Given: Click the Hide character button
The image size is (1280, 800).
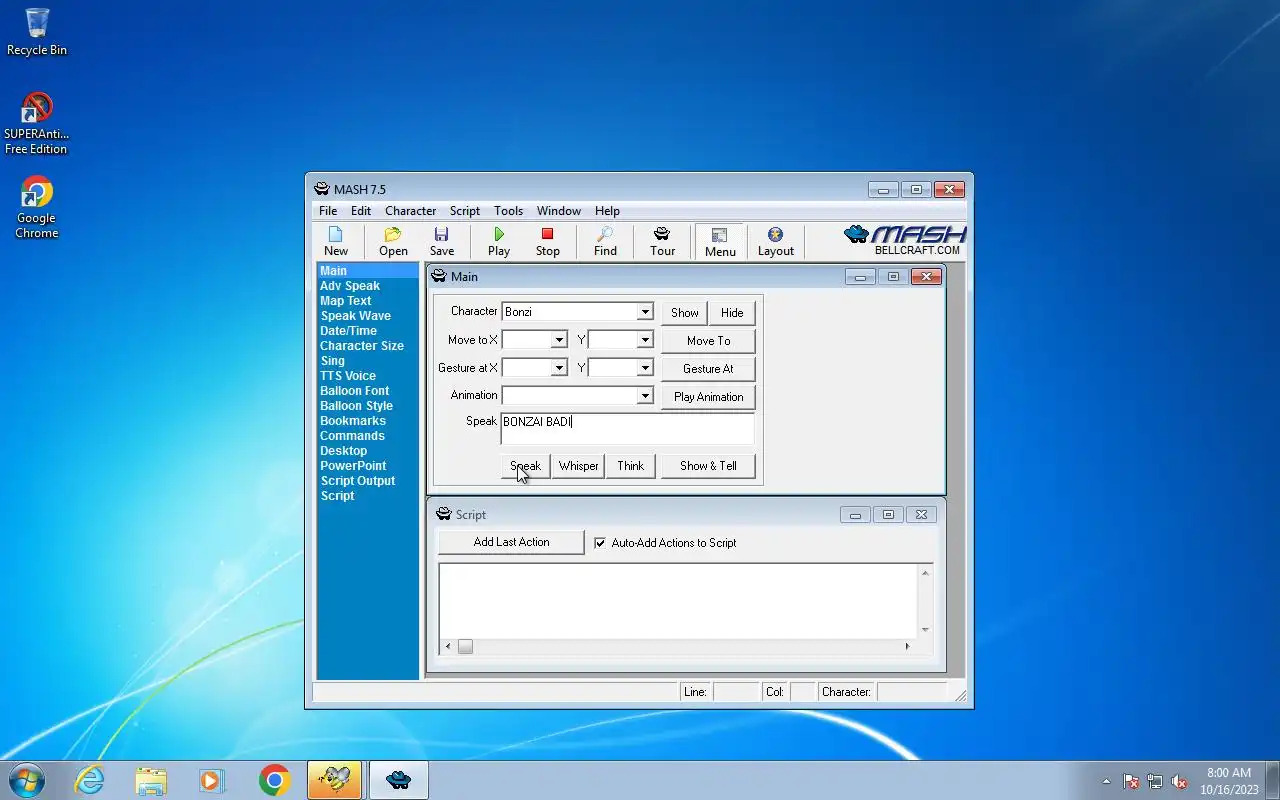Looking at the screenshot, I should click(732, 313).
